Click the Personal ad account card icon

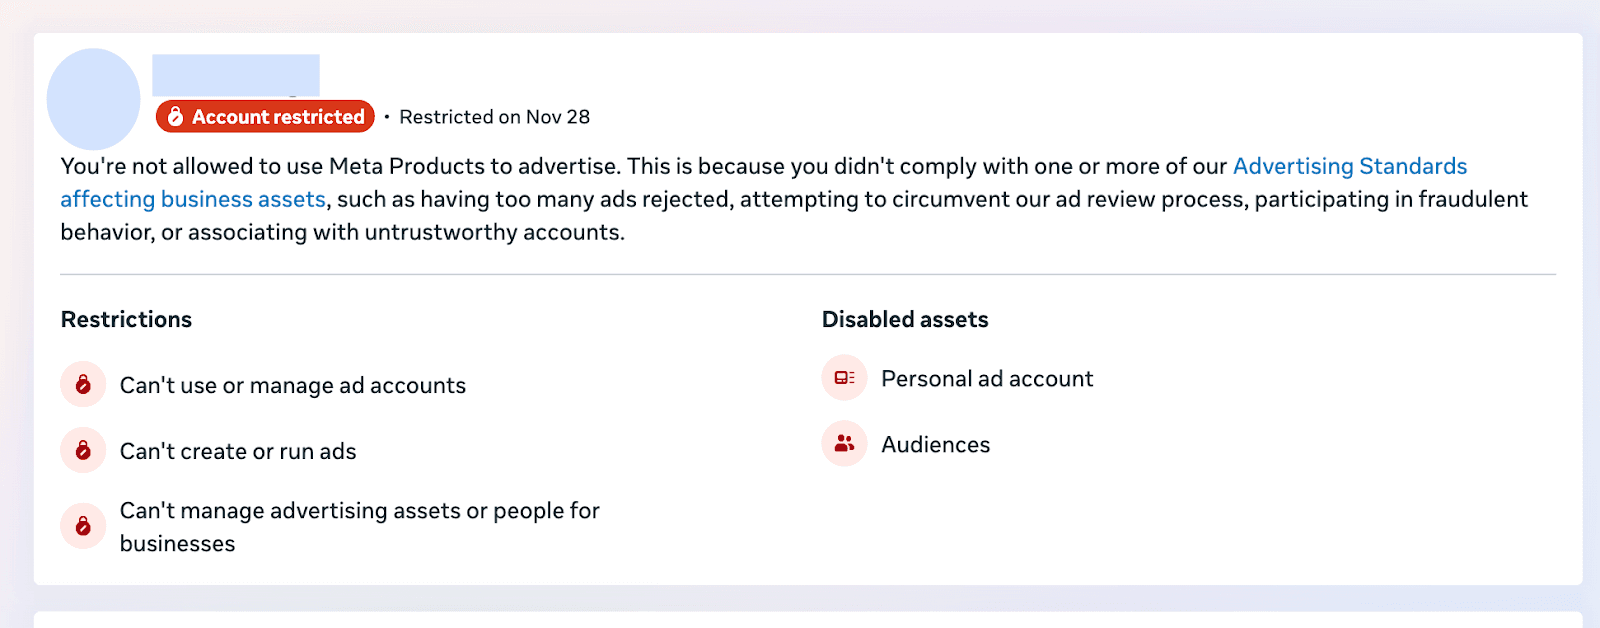843,378
